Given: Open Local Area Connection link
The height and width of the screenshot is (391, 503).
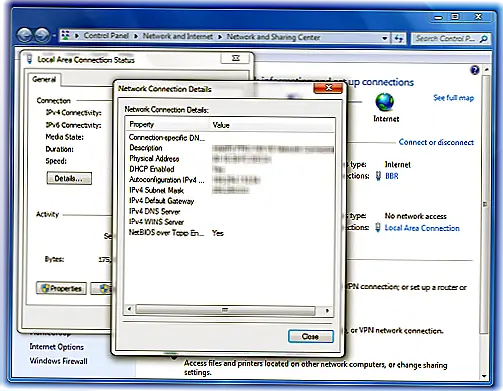Looking at the screenshot, I should [422, 228].
